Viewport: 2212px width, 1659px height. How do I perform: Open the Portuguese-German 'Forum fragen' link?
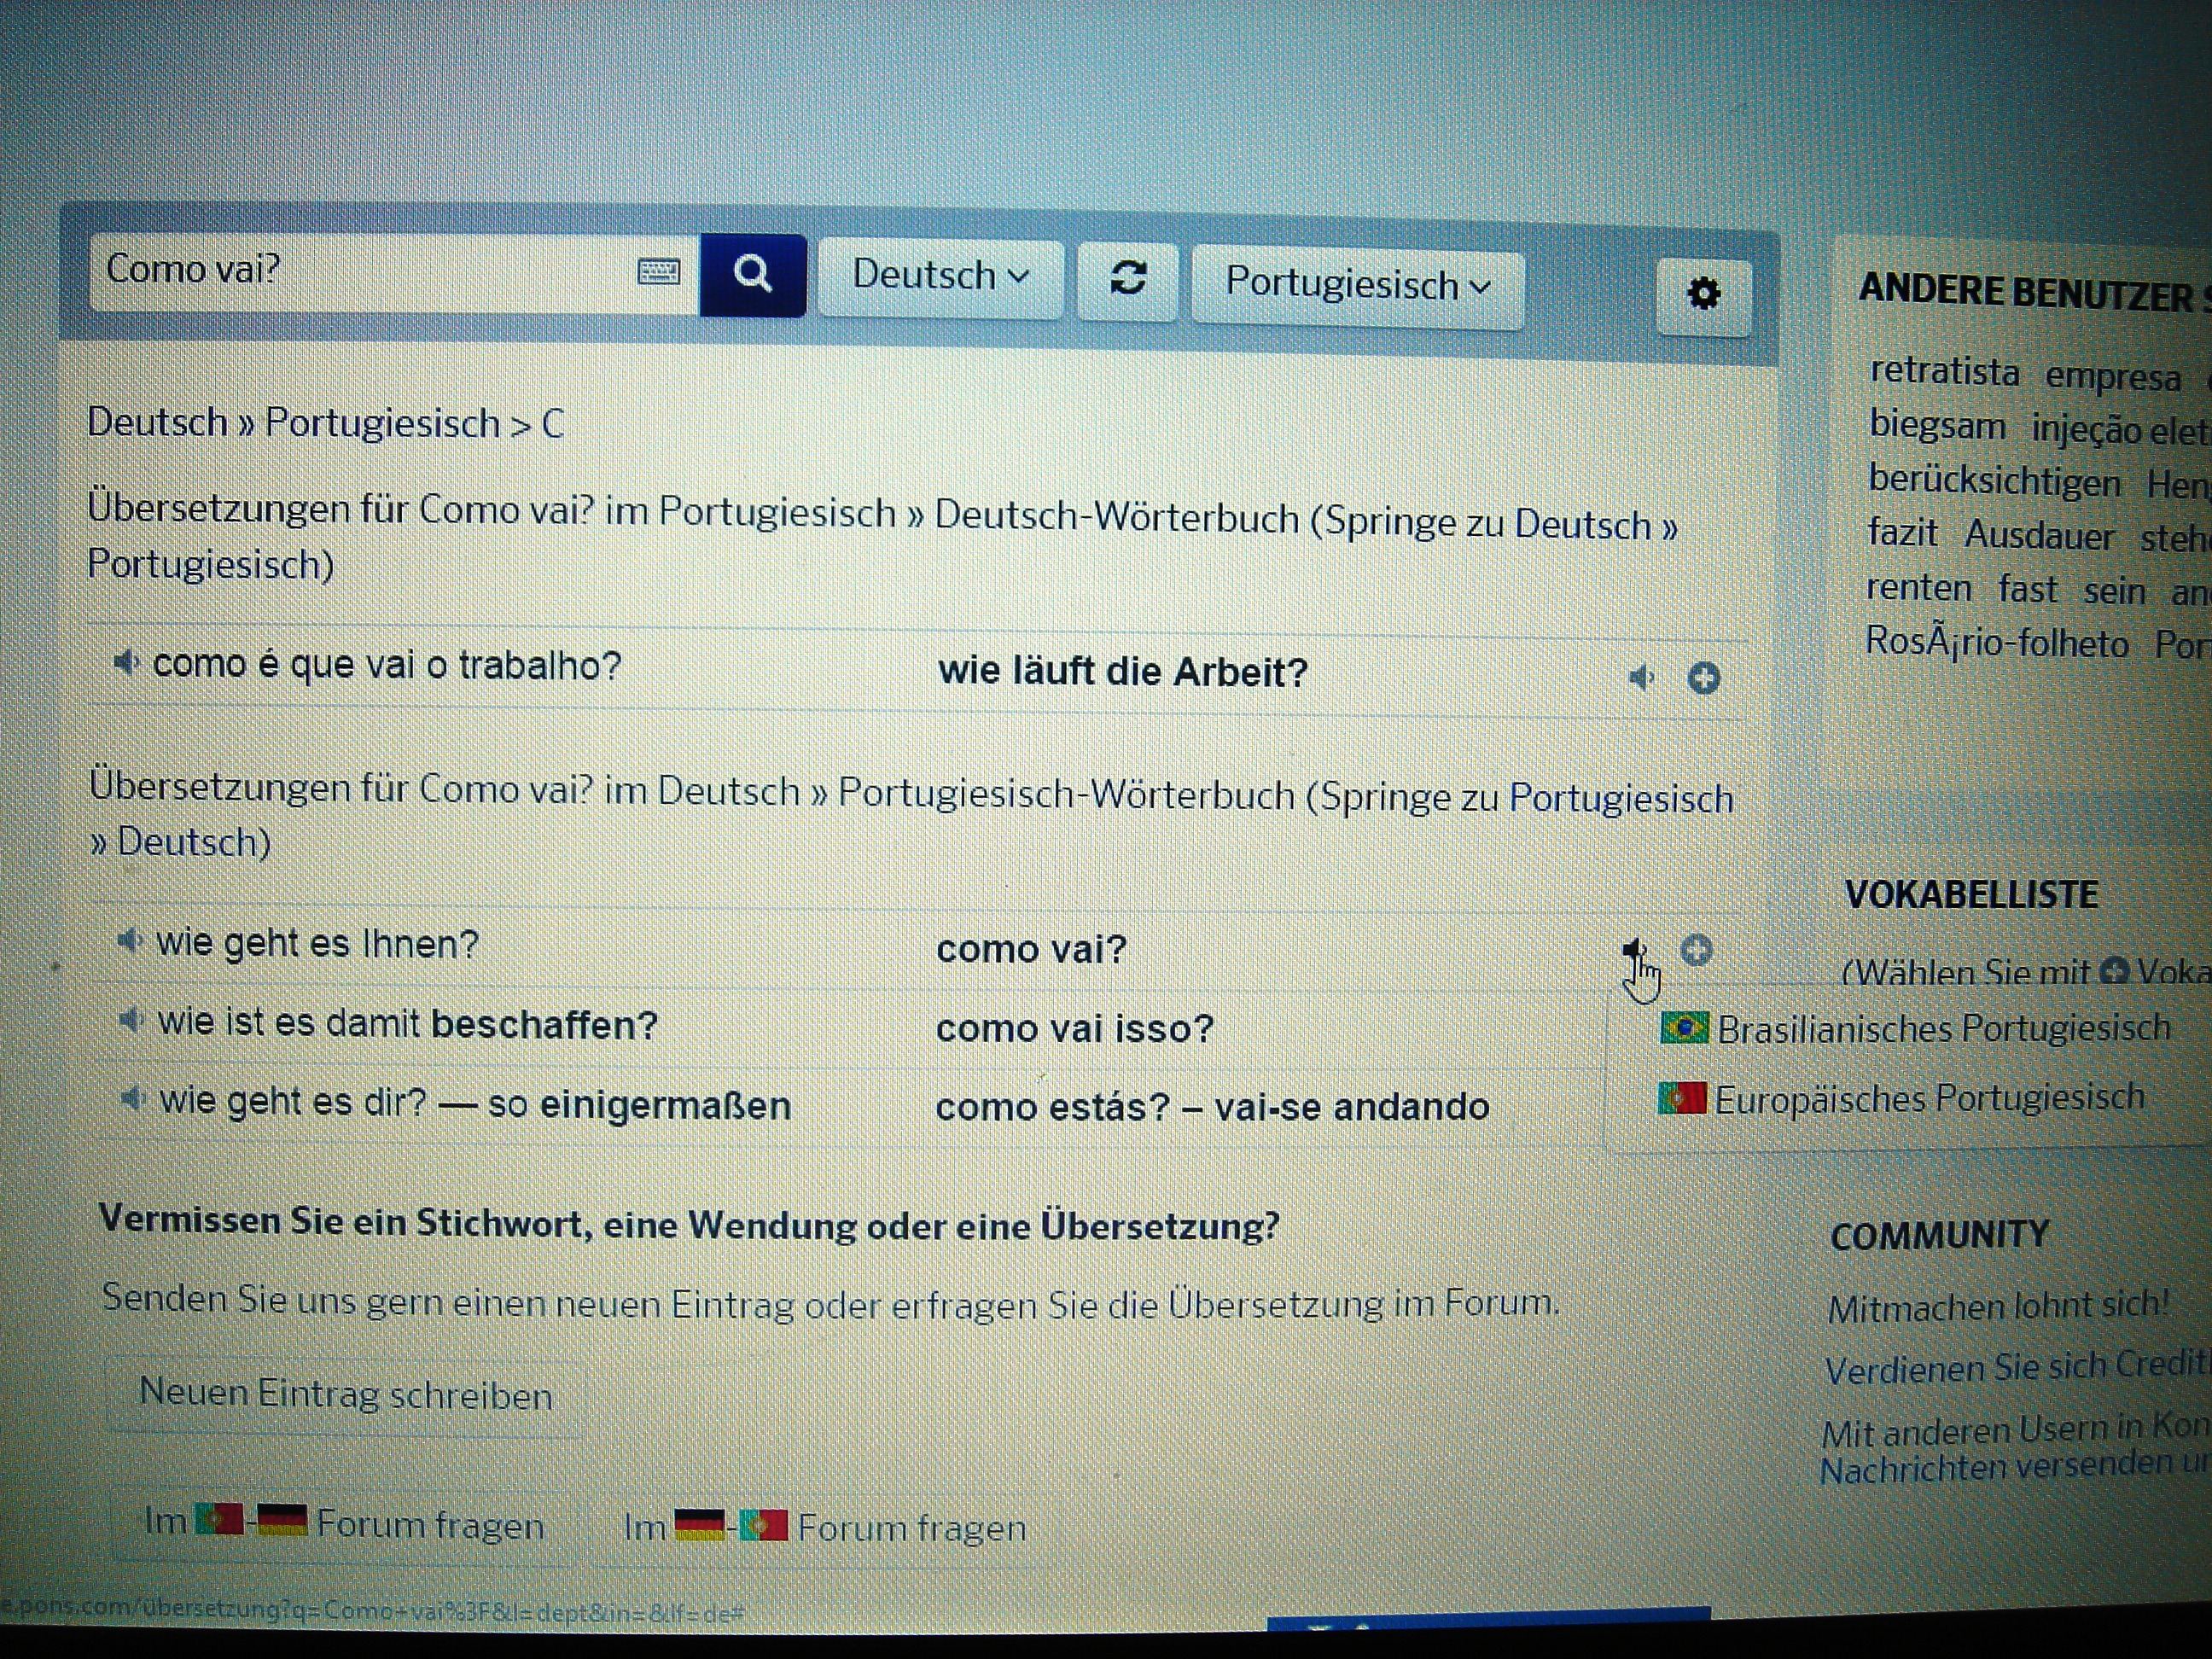tap(343, 1523)
